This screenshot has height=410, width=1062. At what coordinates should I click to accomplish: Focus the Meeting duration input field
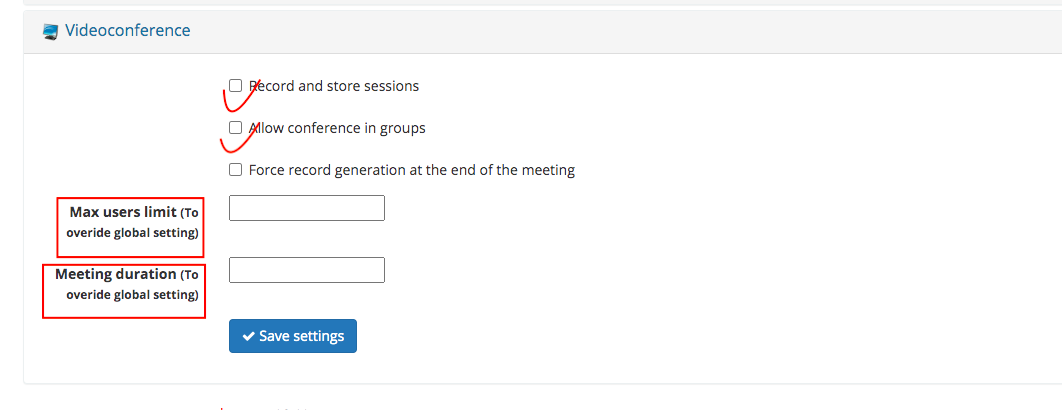[307, 270]
